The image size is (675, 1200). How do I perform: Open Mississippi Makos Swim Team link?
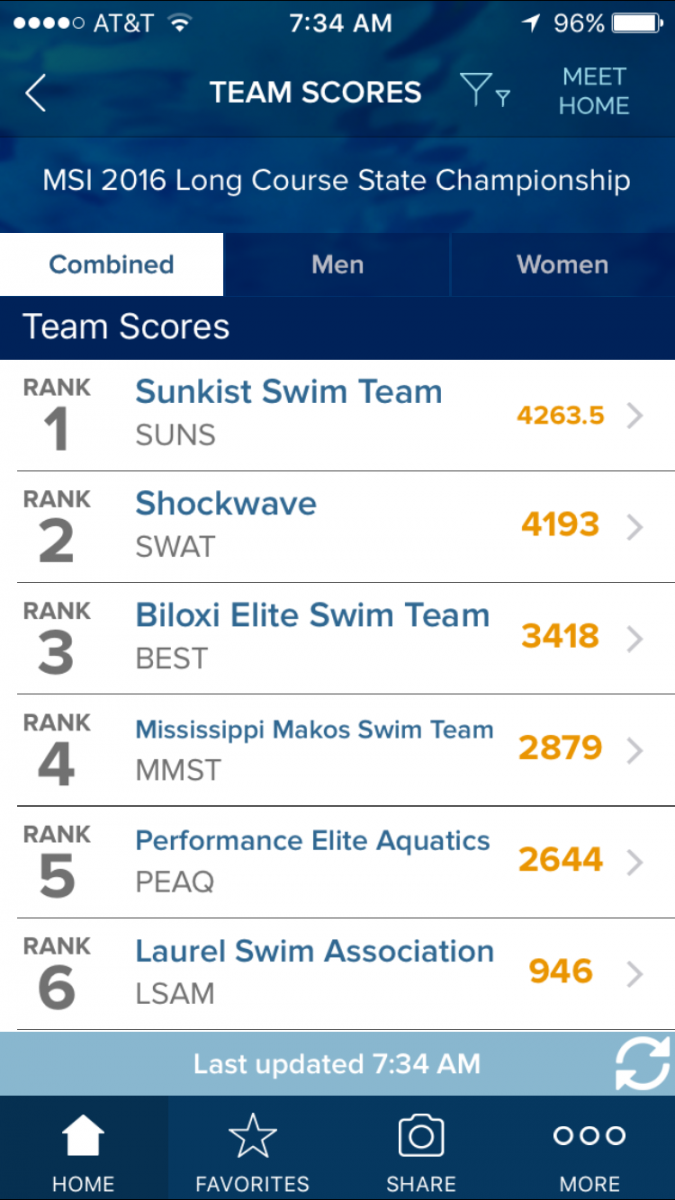[314, 729]
